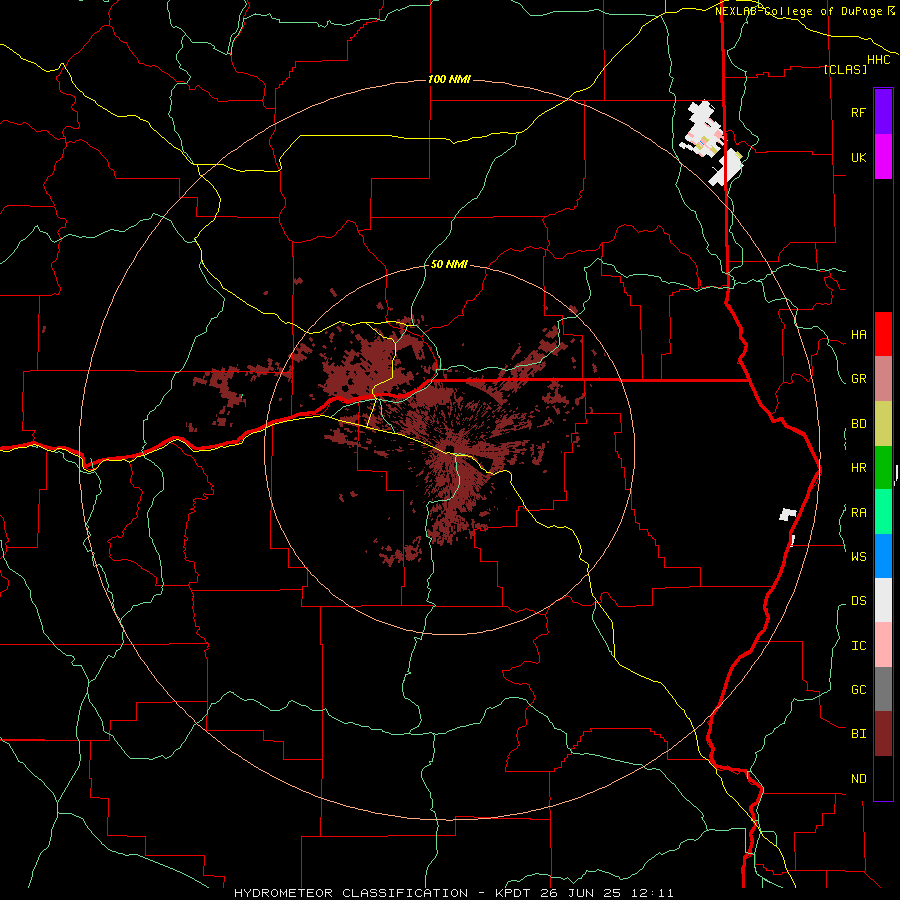Click the IC legend label

pos(858,646)
